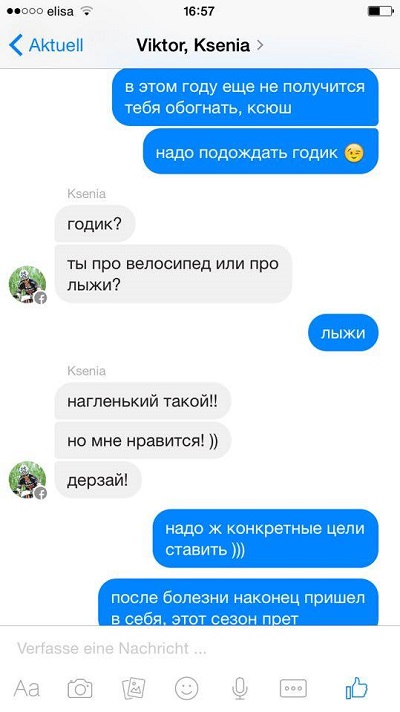Tap the надо ж конкретные цели bubble

(x=265, y=539)
